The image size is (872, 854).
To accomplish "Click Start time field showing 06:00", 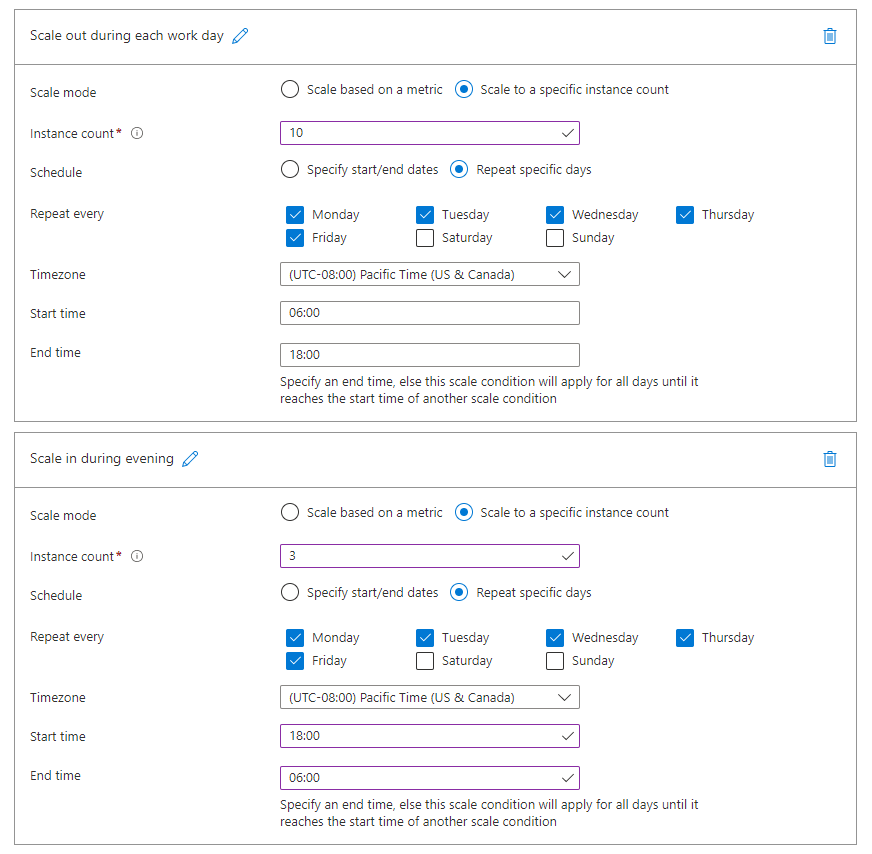I will pyautogui.click(x=430, y=313).
